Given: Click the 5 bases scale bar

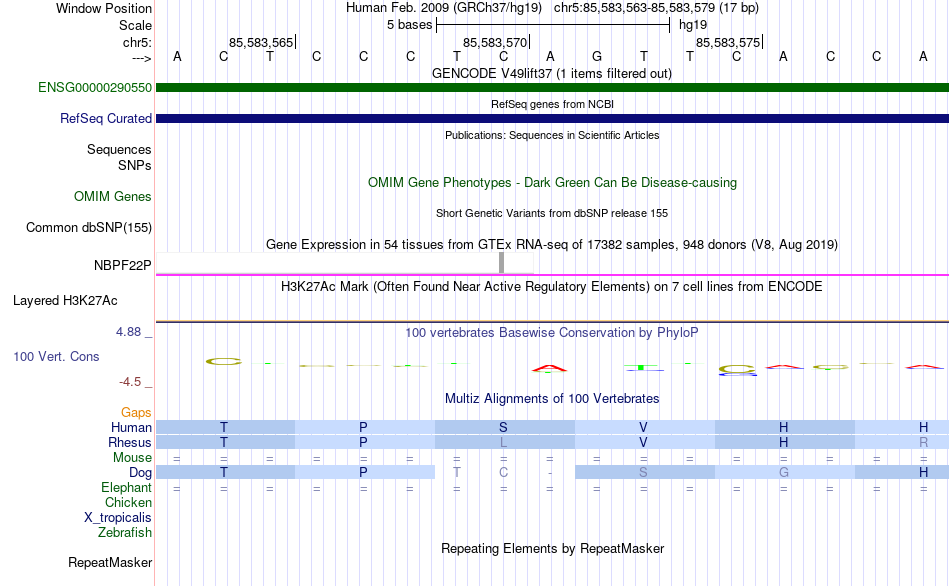Looking at the screenshot, I should coord(553,25).
